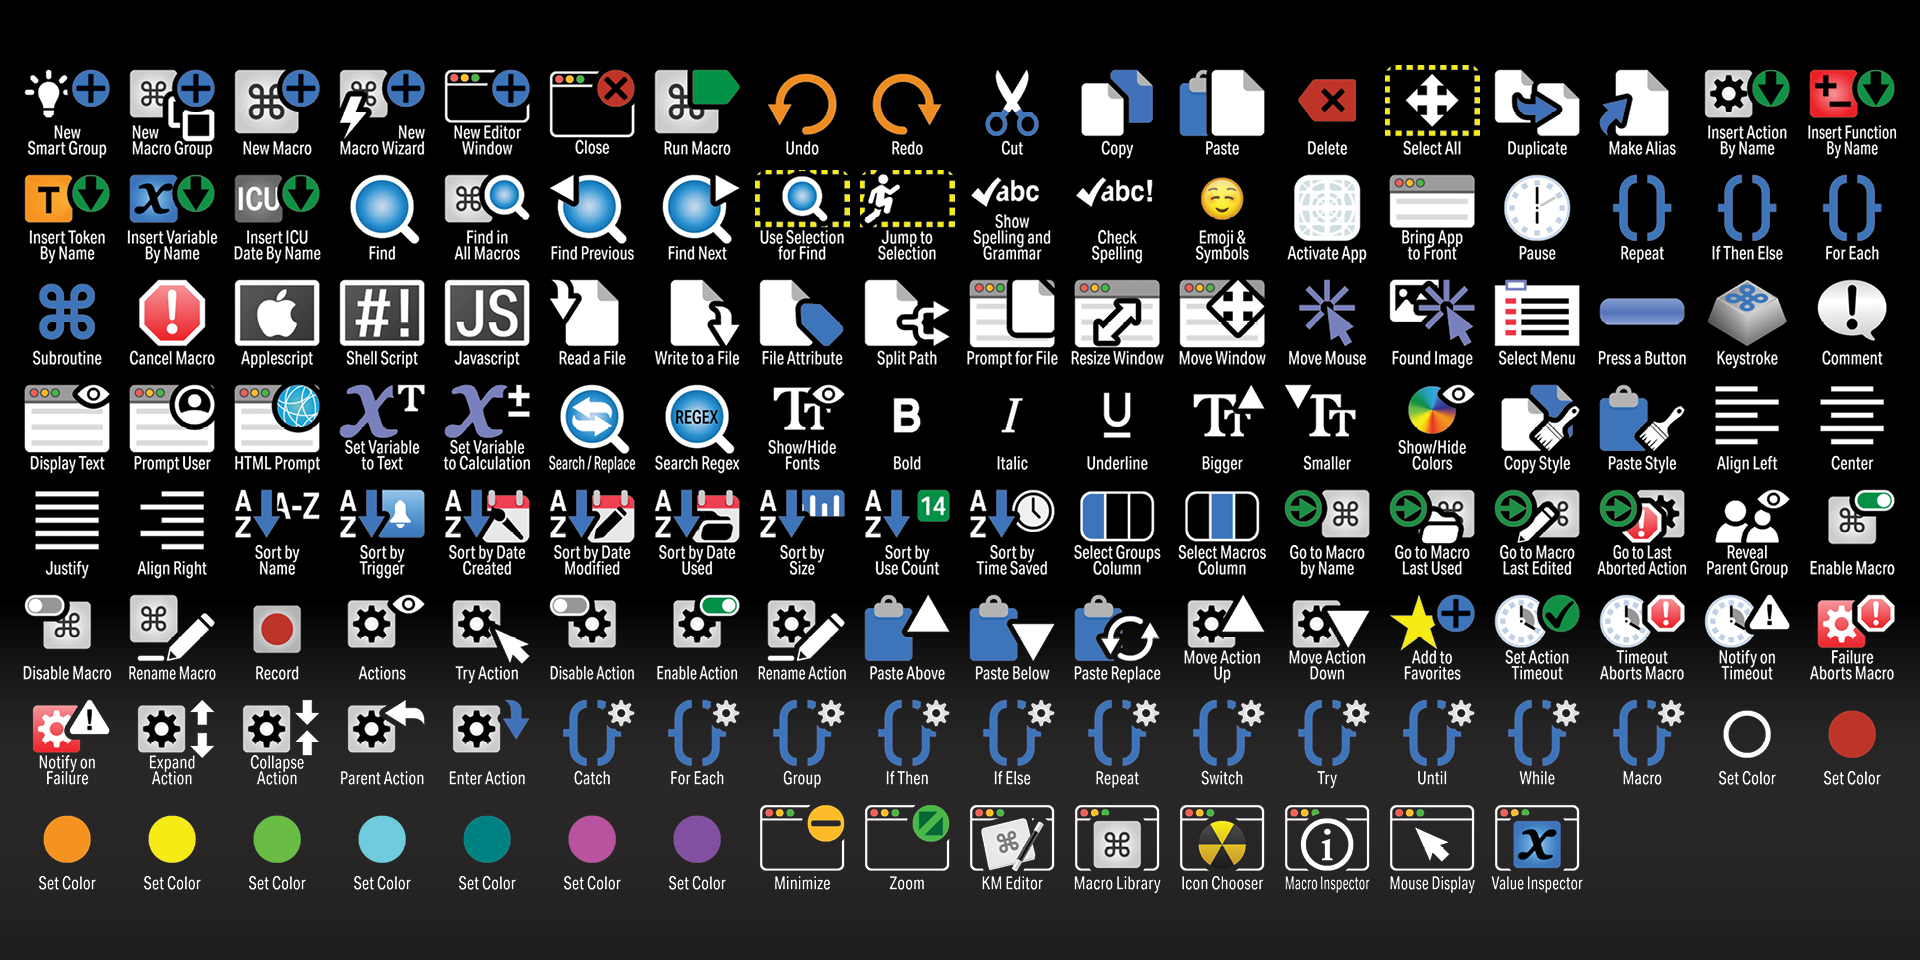Click the Resize Window icon

[x=1117, y=313]
